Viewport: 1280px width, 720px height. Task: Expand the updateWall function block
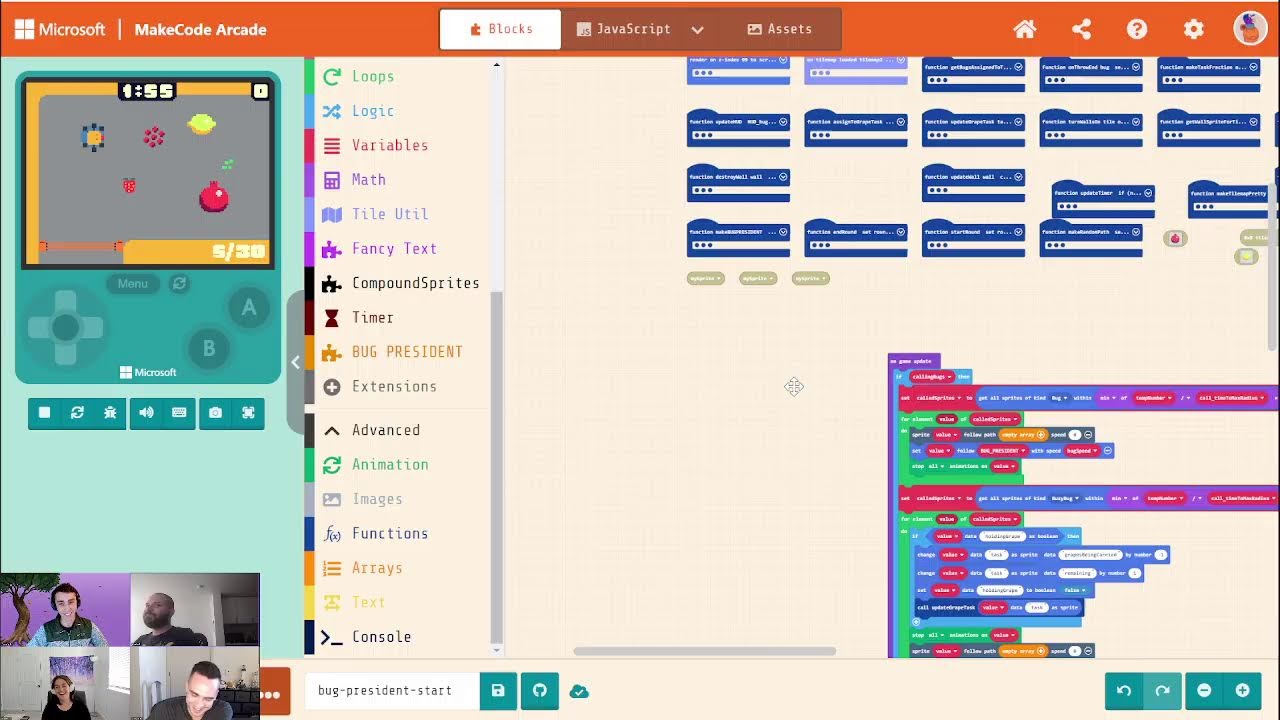[x=1018, y=177]
